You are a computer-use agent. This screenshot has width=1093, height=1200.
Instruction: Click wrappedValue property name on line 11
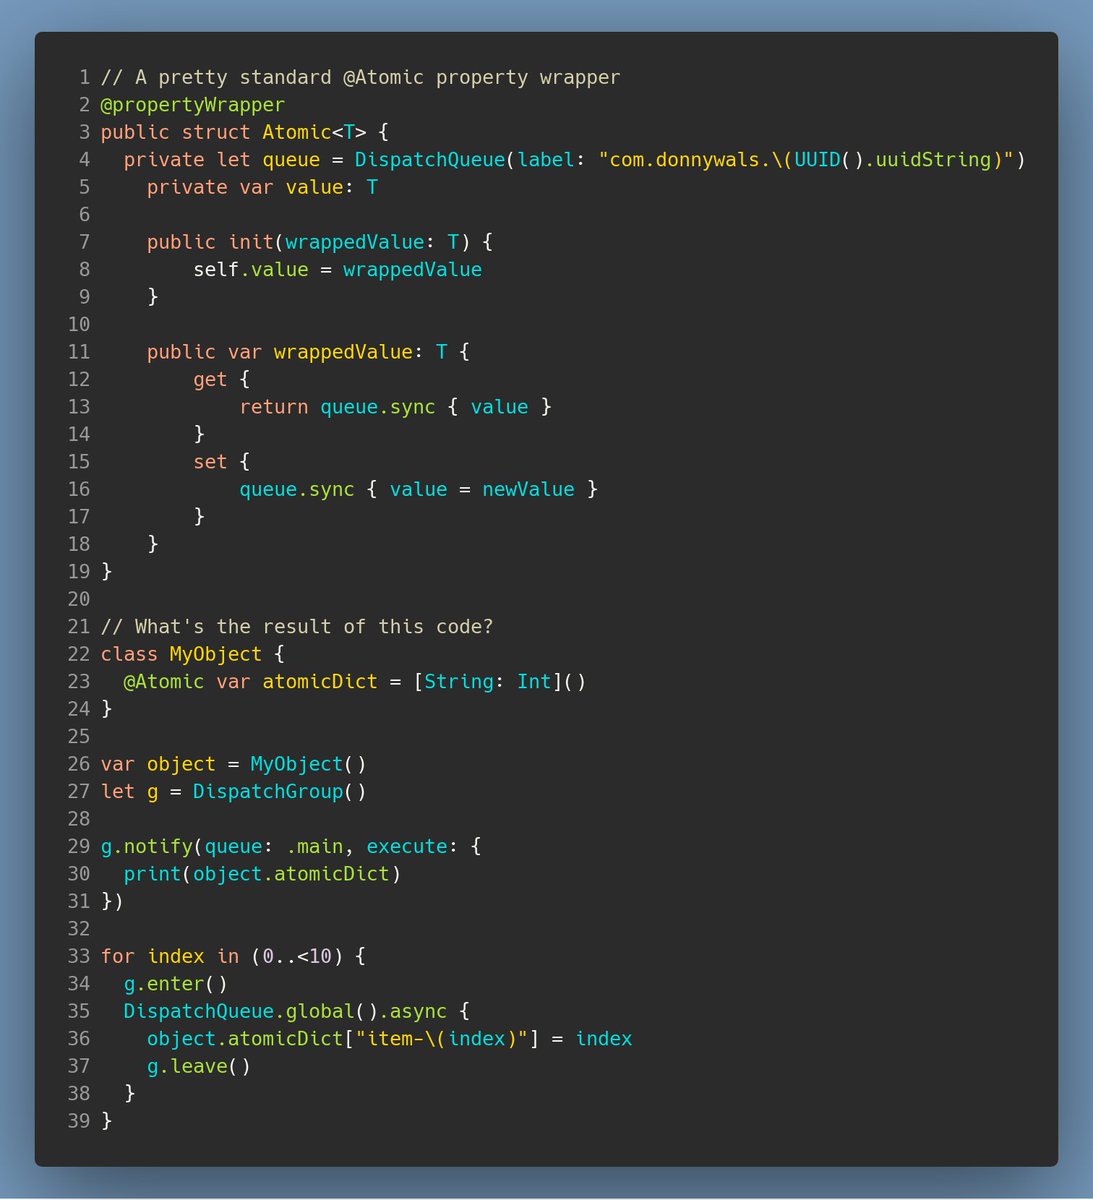click(343, 352)
